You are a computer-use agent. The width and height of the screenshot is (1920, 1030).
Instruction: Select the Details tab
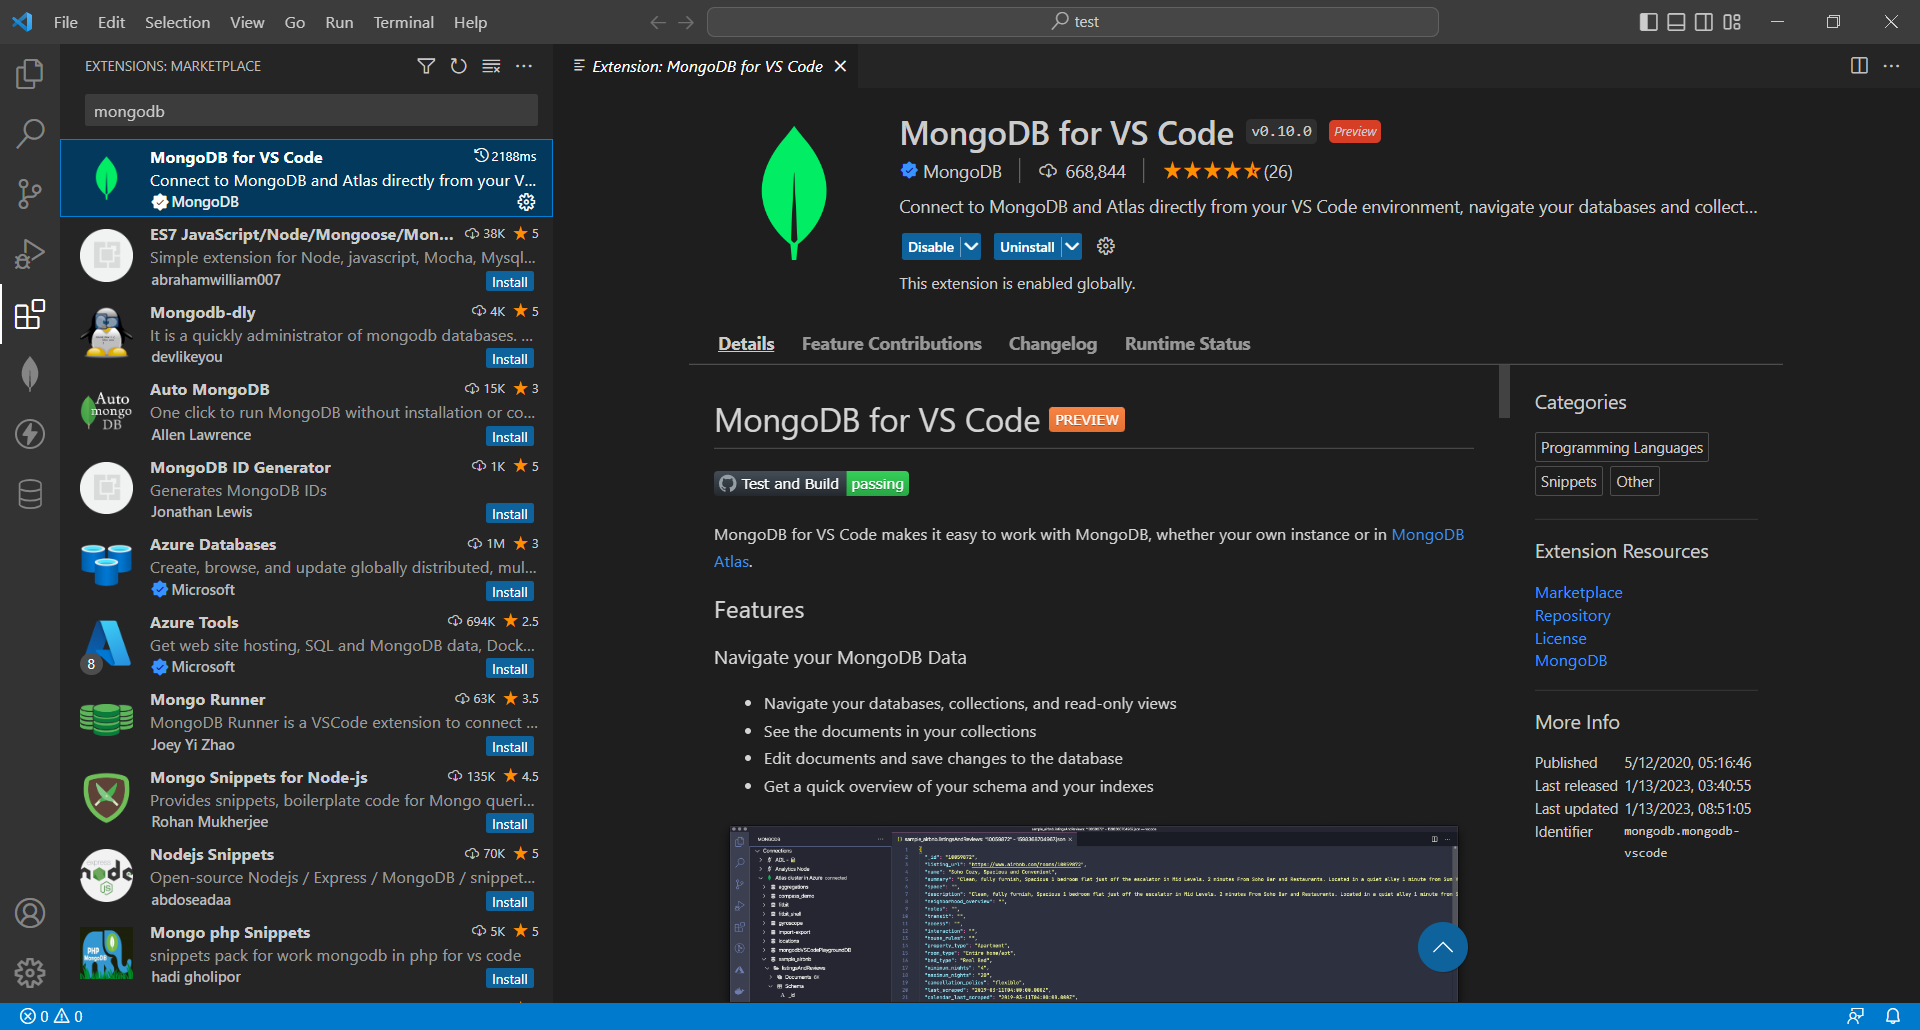746,344
